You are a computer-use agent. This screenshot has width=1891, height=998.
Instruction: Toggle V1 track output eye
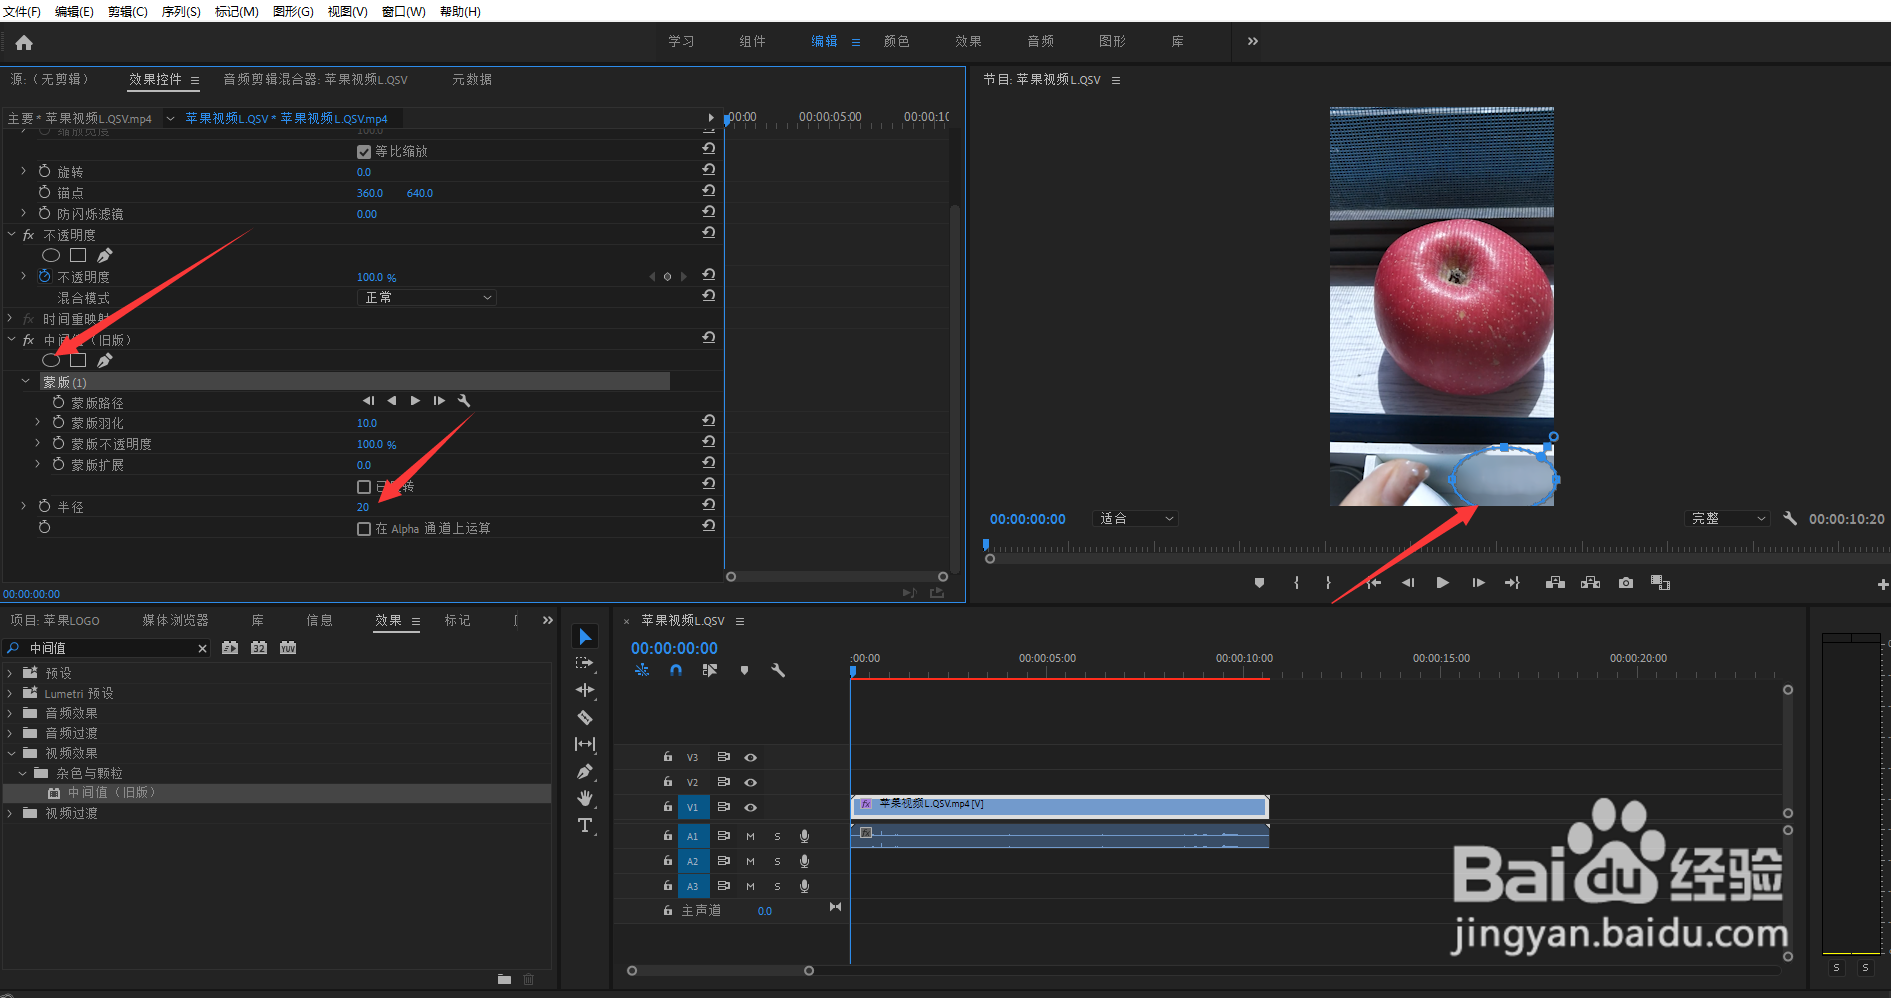[750, 807]
